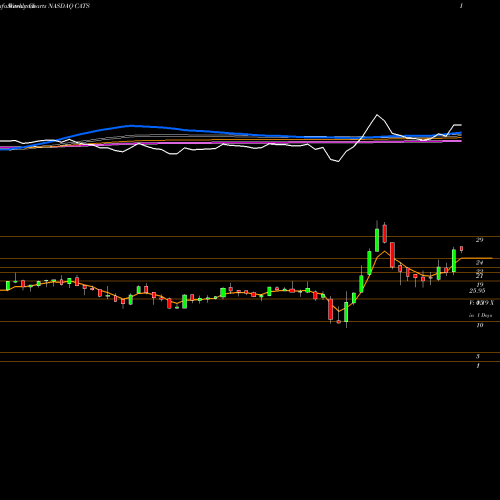Click the volume value starting with V:
Screen dimensions: 500x500
(481, 303)
